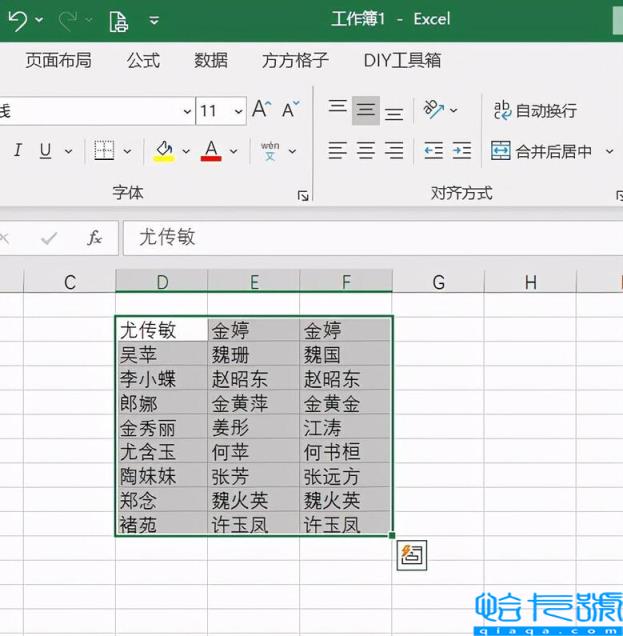623x636 pixels.
Task: Increase font size with large A icon
Action: pyautogui.click(x=262, y=109)
